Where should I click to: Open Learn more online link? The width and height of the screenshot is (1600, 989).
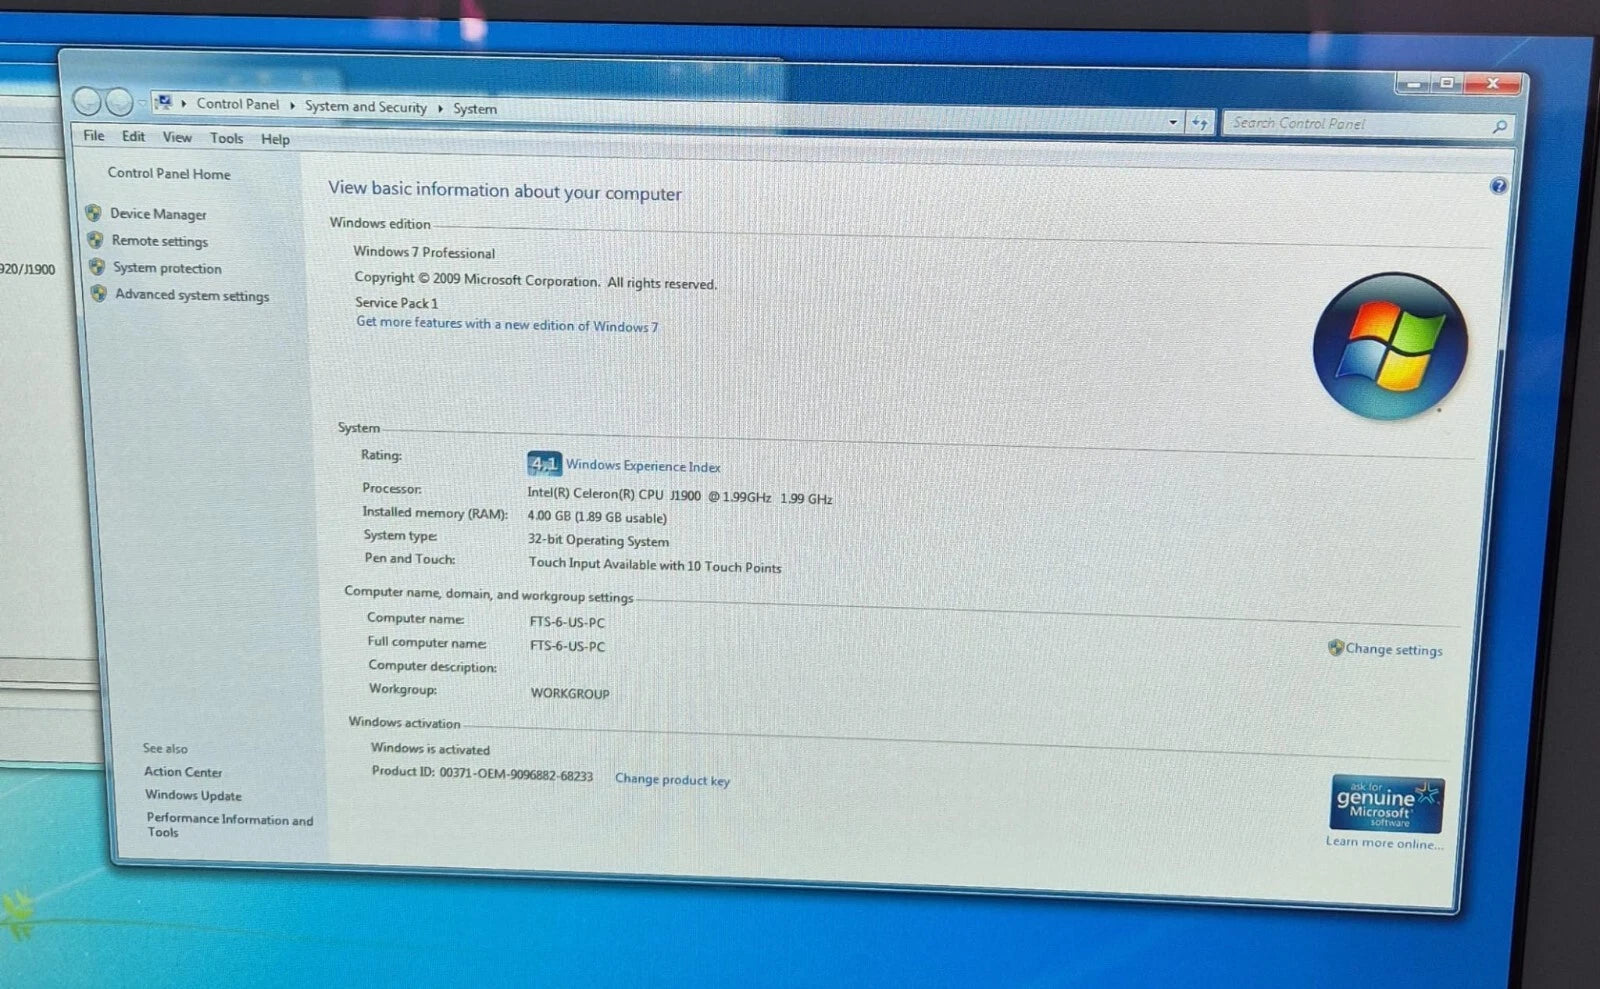pyautogui.click(x=1385, y=842)
